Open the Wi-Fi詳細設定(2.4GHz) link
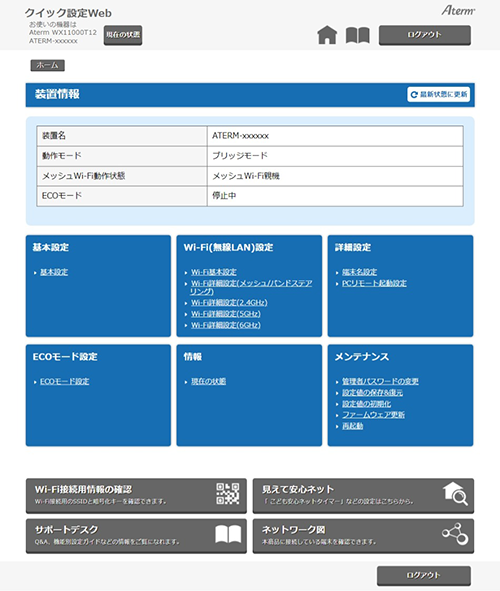 tap(229, 303)
